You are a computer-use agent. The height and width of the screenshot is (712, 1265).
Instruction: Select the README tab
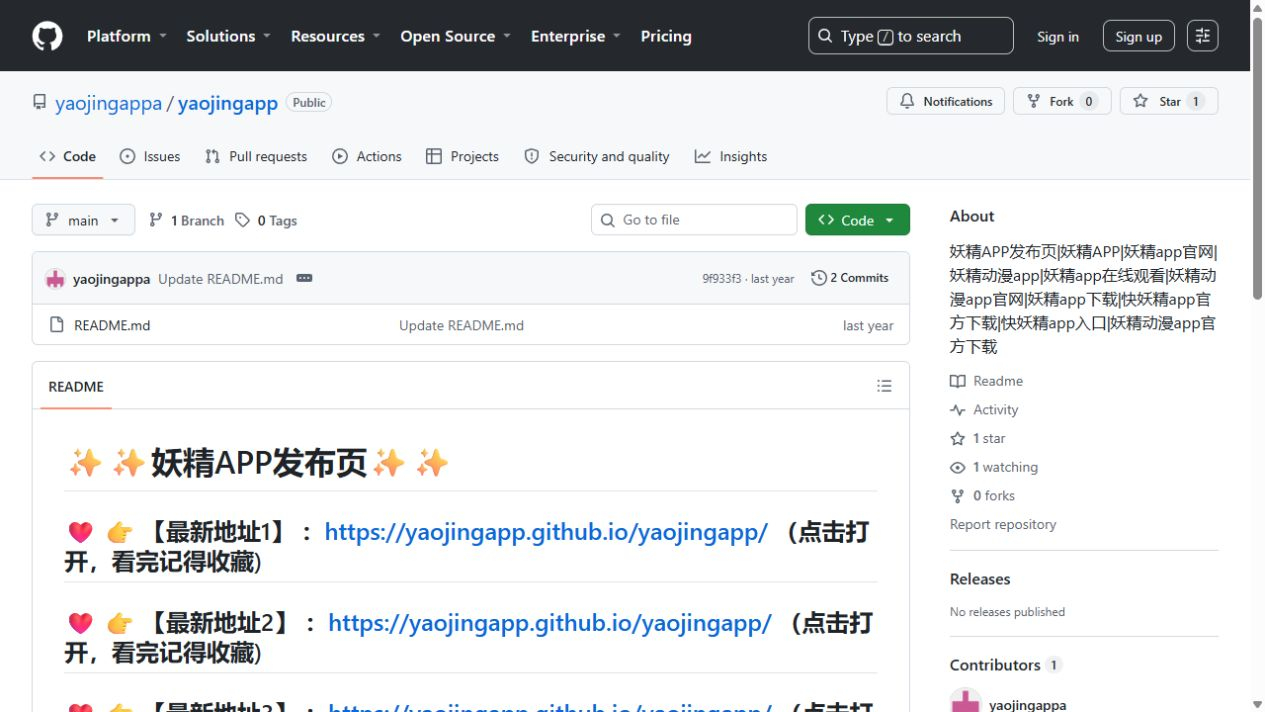coord(76,387)
